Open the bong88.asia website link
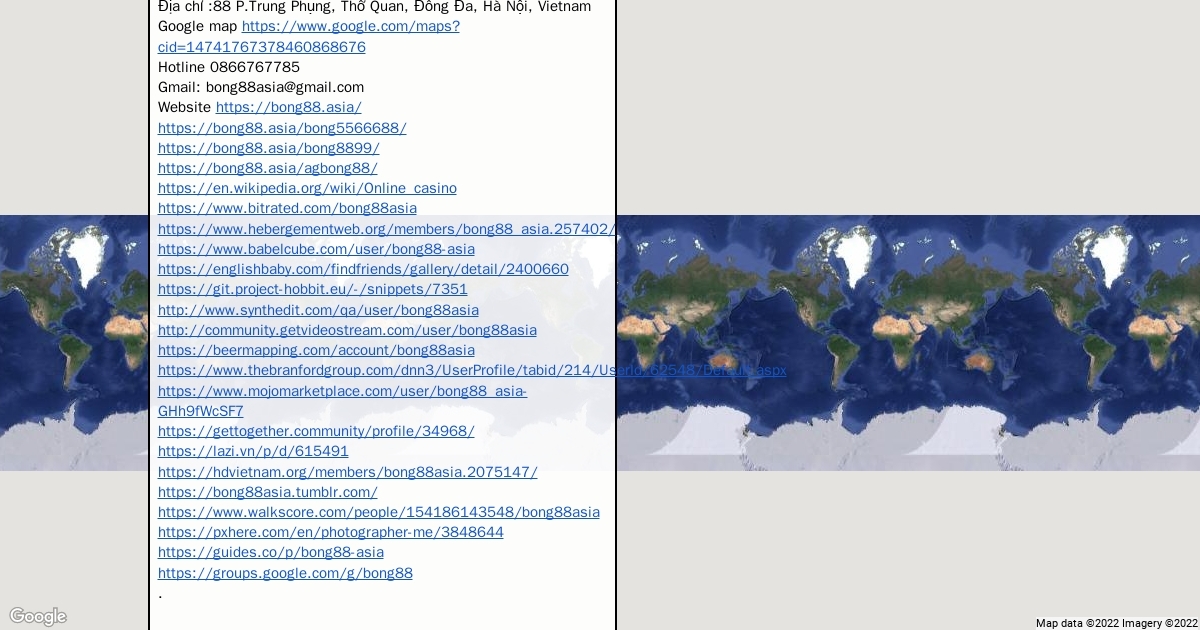1200x630 pixels. 288,107
